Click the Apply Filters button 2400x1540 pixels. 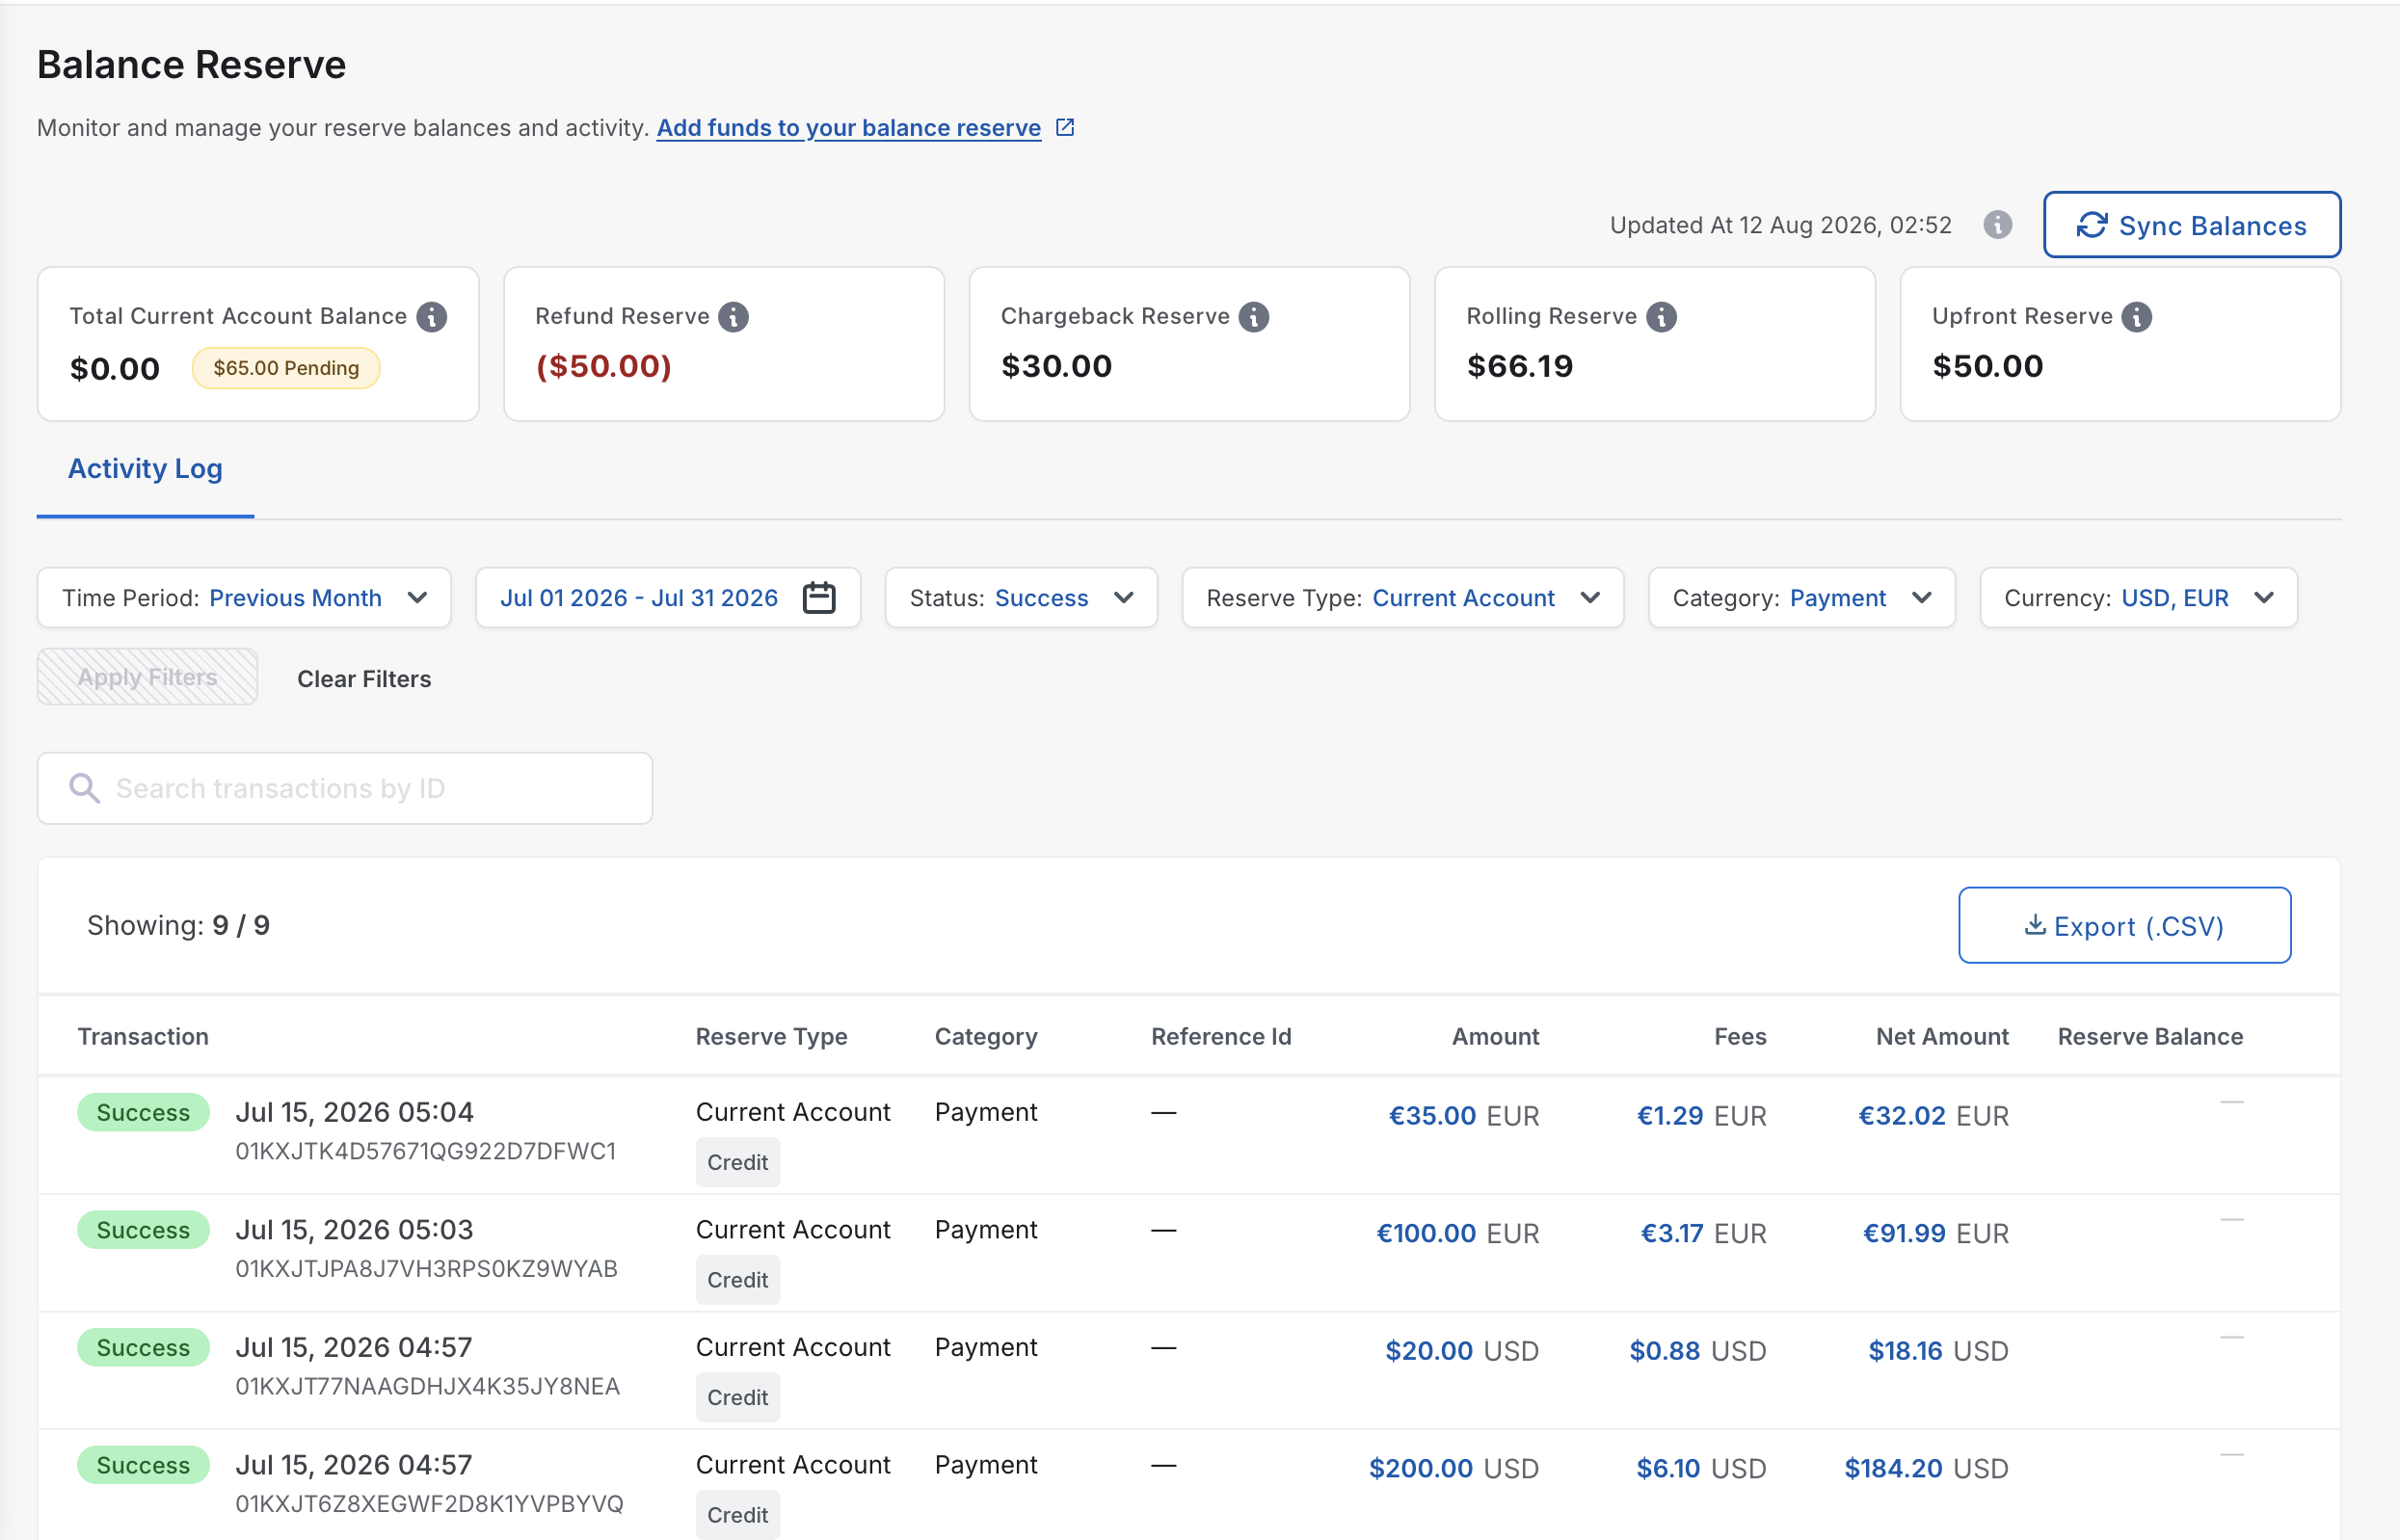point(147,677)
